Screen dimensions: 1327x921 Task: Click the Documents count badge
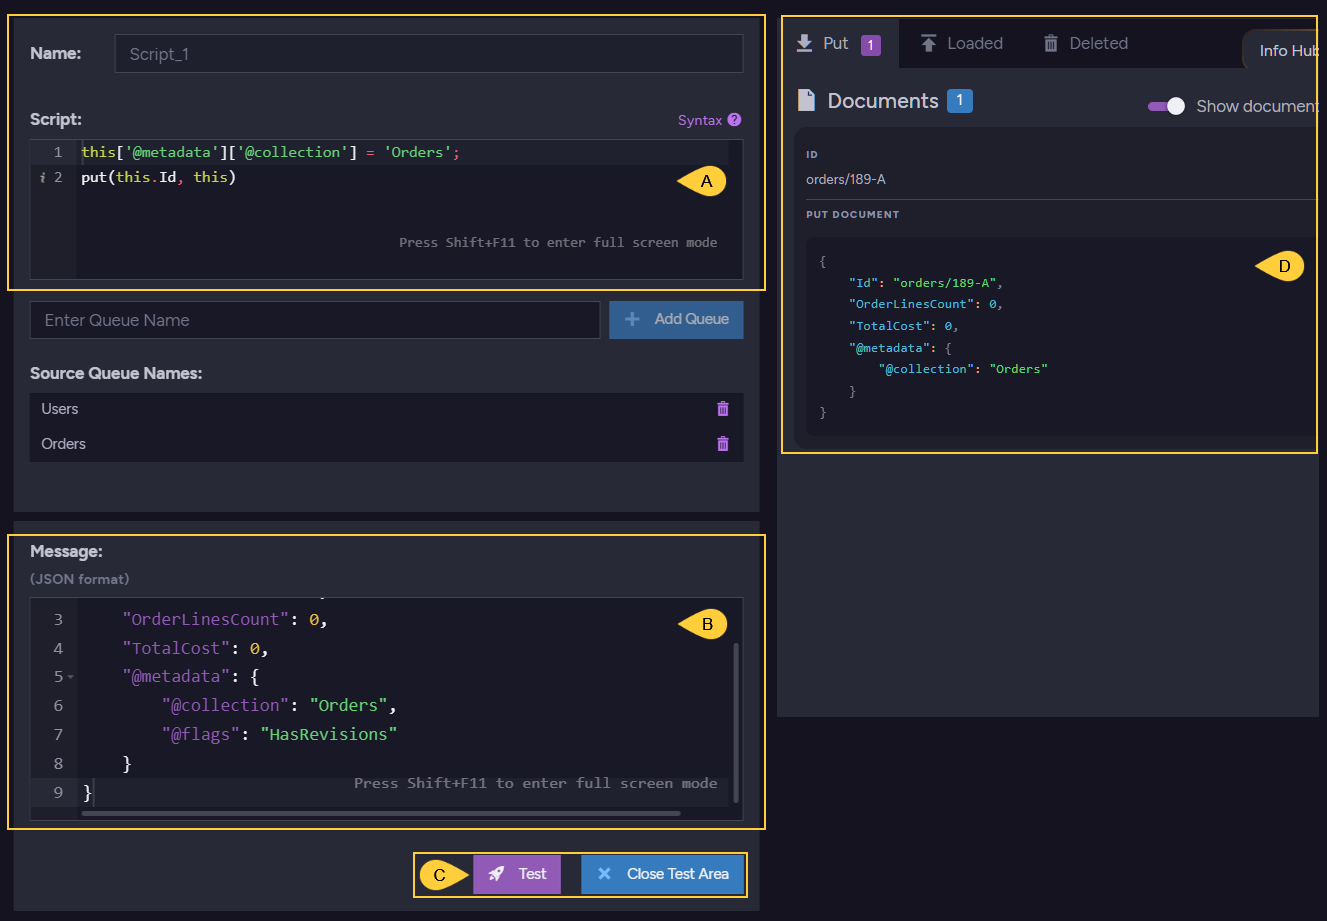point(960,100)
